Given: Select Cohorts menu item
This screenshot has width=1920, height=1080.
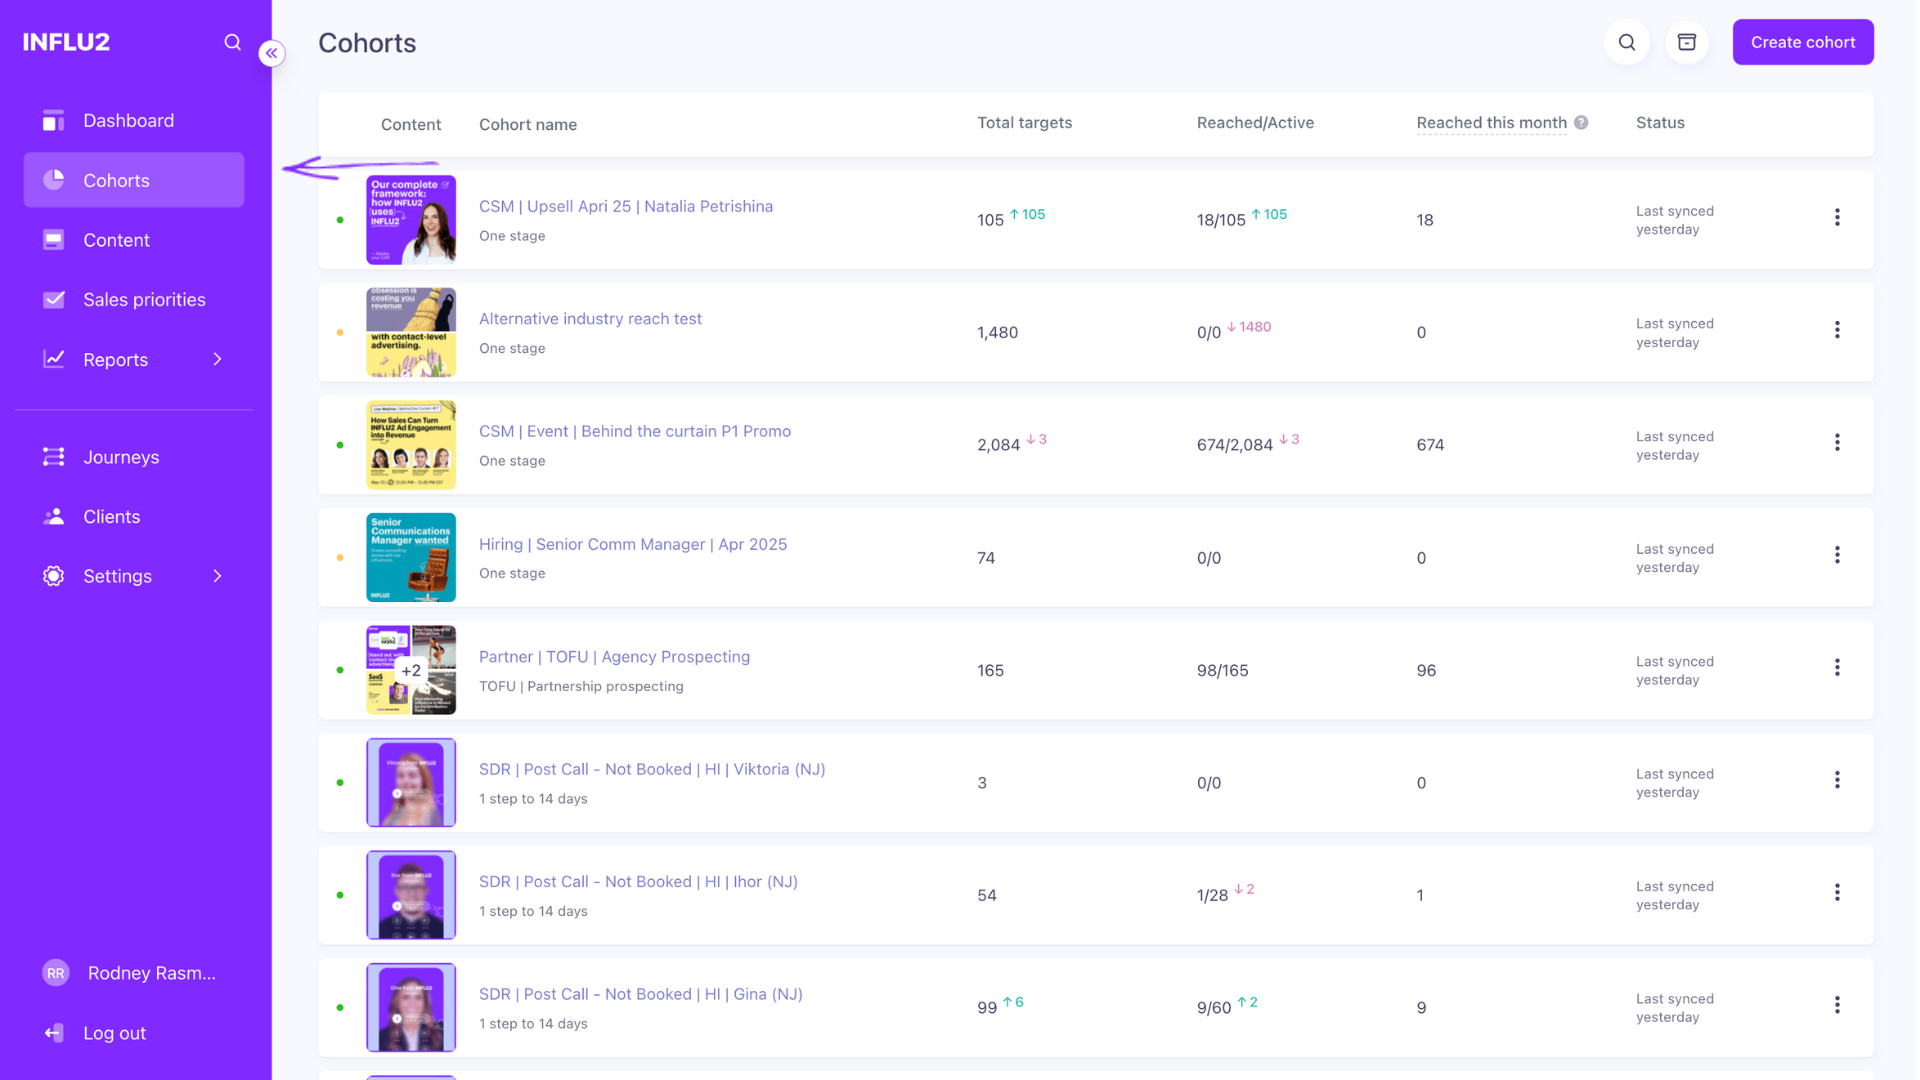Looking at the screenshot, I should click(134, 180).
